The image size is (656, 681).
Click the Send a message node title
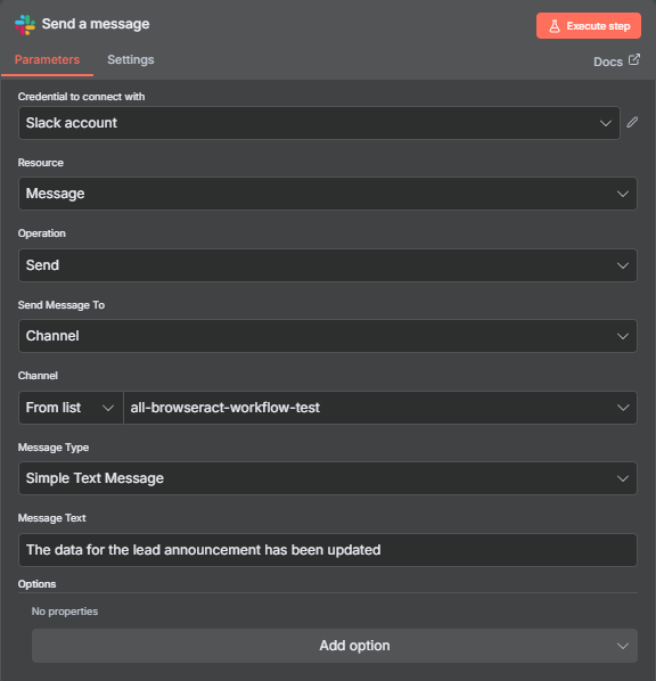[95, 24]
